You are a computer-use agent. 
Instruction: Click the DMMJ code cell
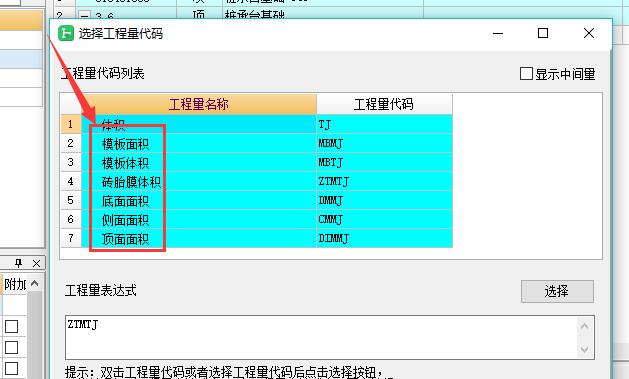pyautogui.click(x=384, y=201)
